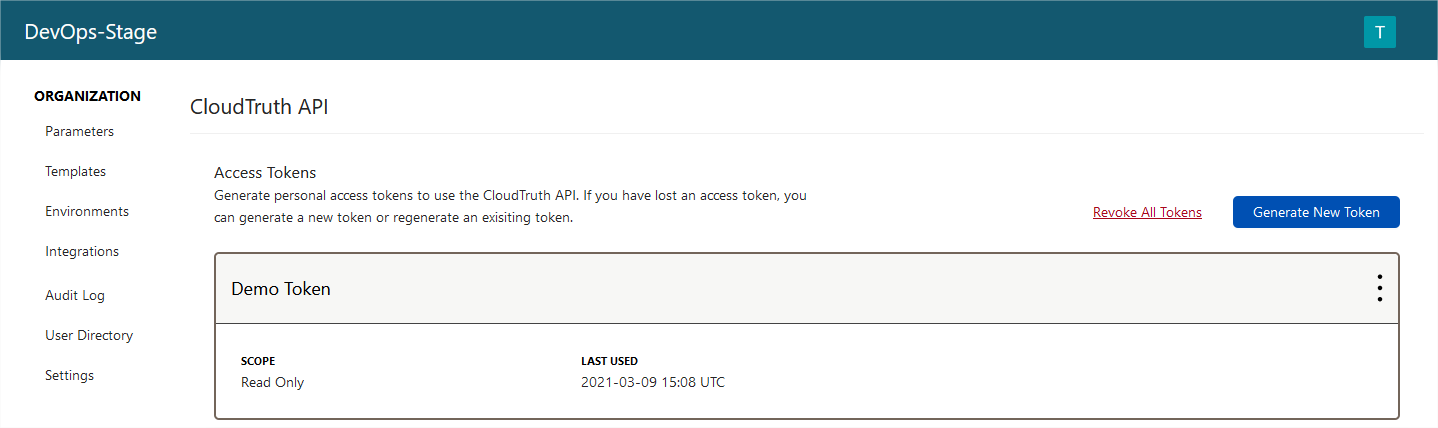
Task: Click the Access Tokens section title
Action: 265,173
